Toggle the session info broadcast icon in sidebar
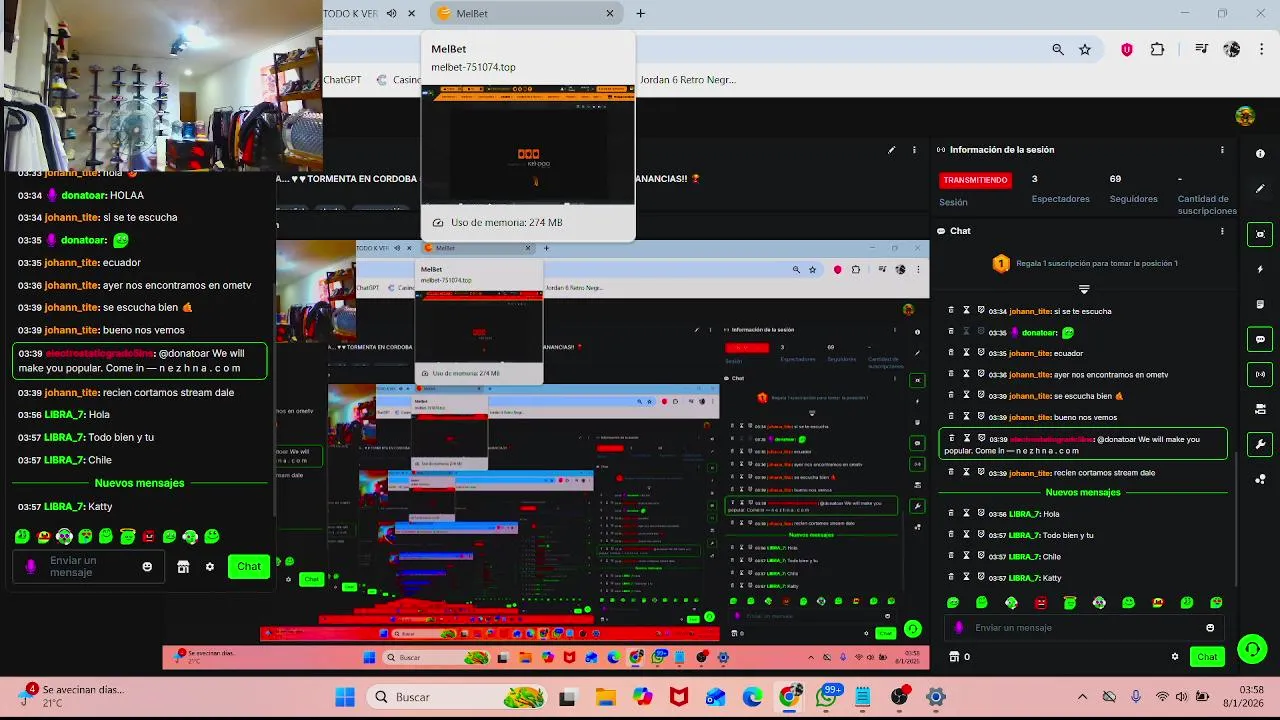1280x720 pixels. coord(1260,374)
